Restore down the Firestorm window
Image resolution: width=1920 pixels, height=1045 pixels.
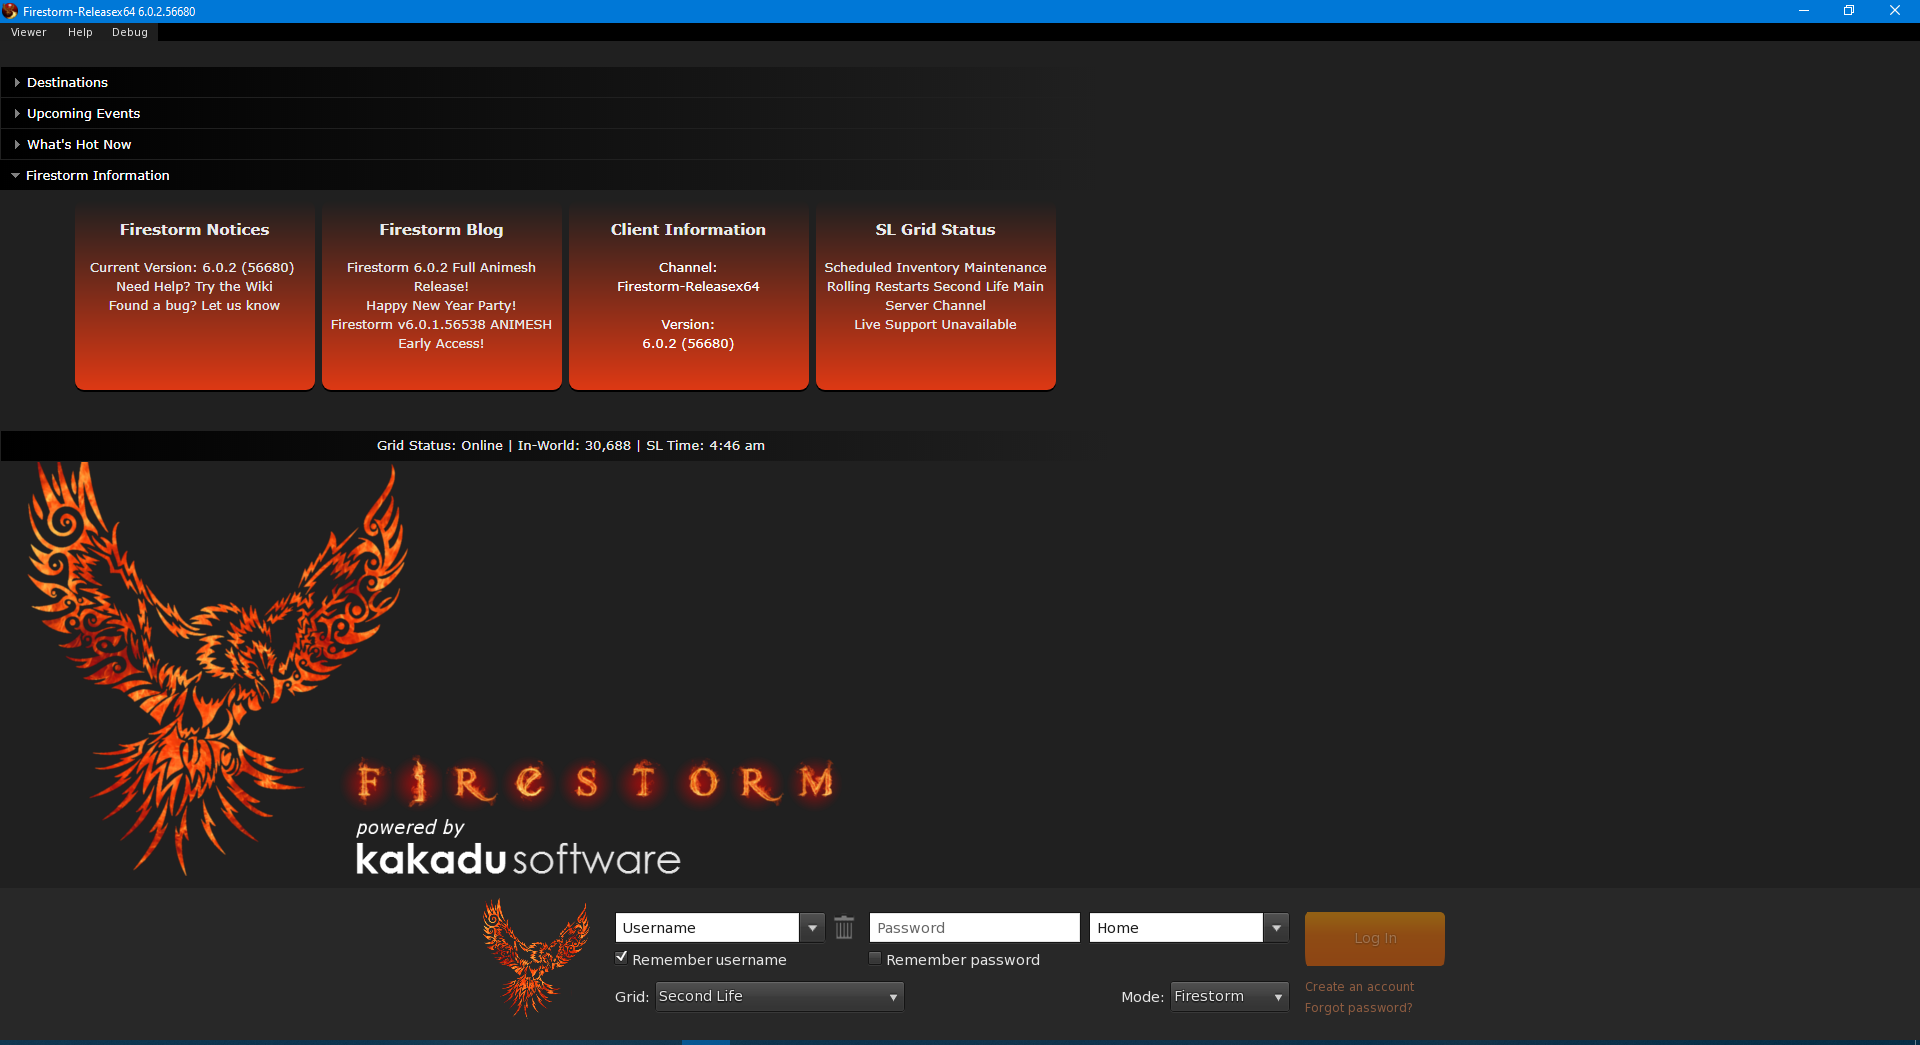(1849, 11)
